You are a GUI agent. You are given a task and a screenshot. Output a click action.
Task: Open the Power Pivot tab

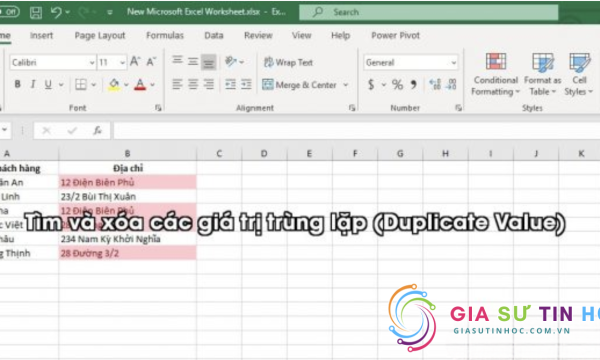click(x=395, y=36)
